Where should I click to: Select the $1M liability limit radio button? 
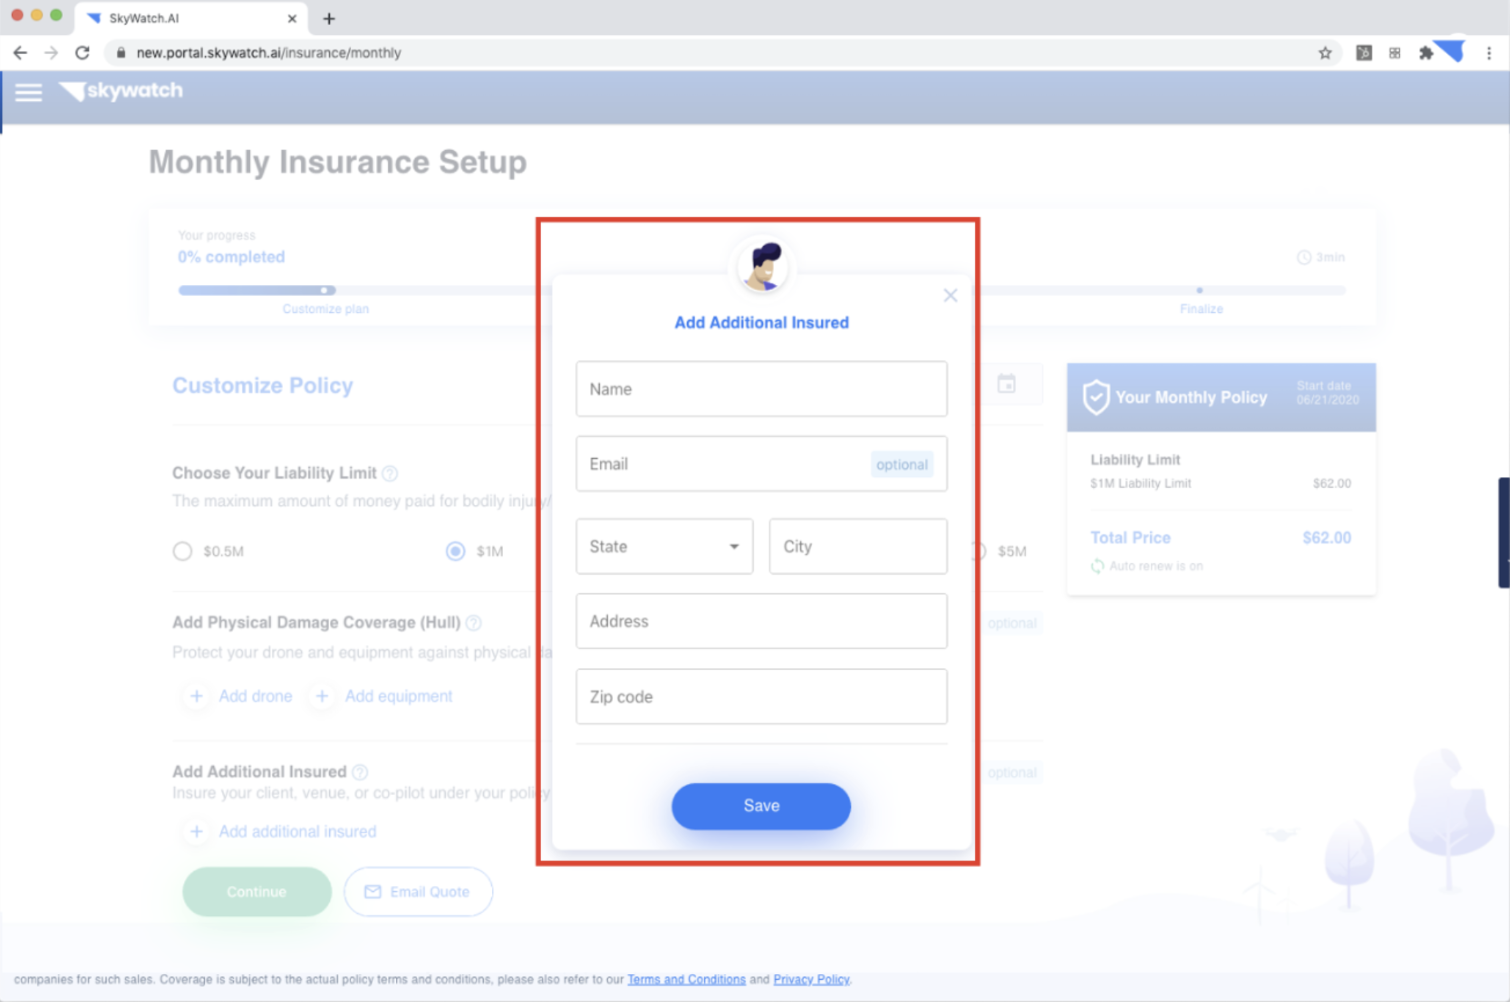coord(456,551)
